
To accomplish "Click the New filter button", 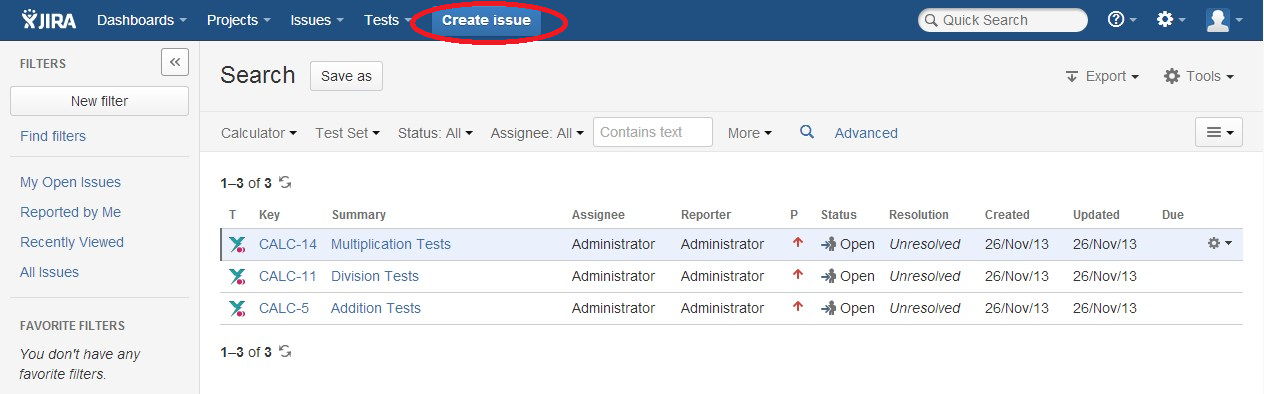I will pos(99,101).
